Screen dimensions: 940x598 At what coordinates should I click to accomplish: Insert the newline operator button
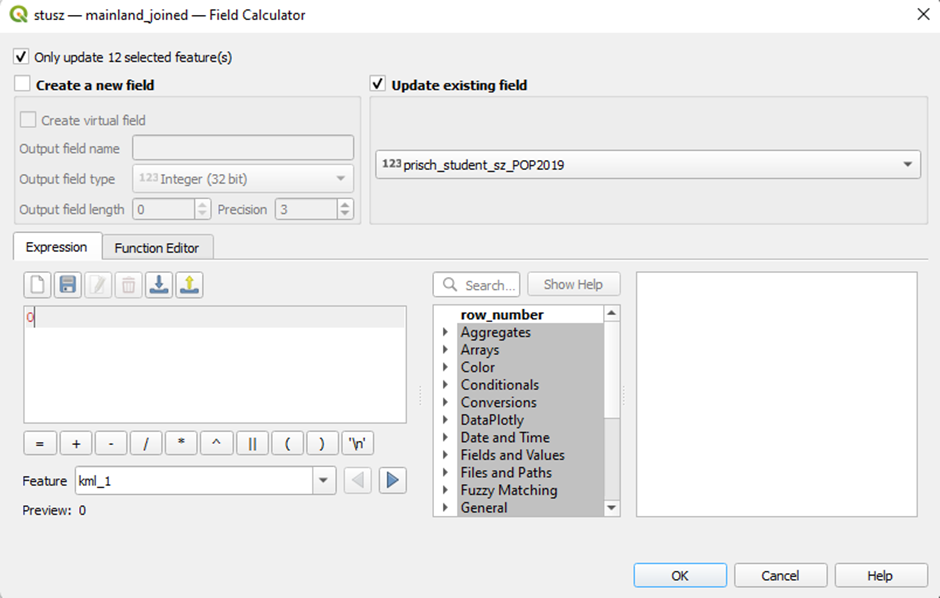[357, 444]
